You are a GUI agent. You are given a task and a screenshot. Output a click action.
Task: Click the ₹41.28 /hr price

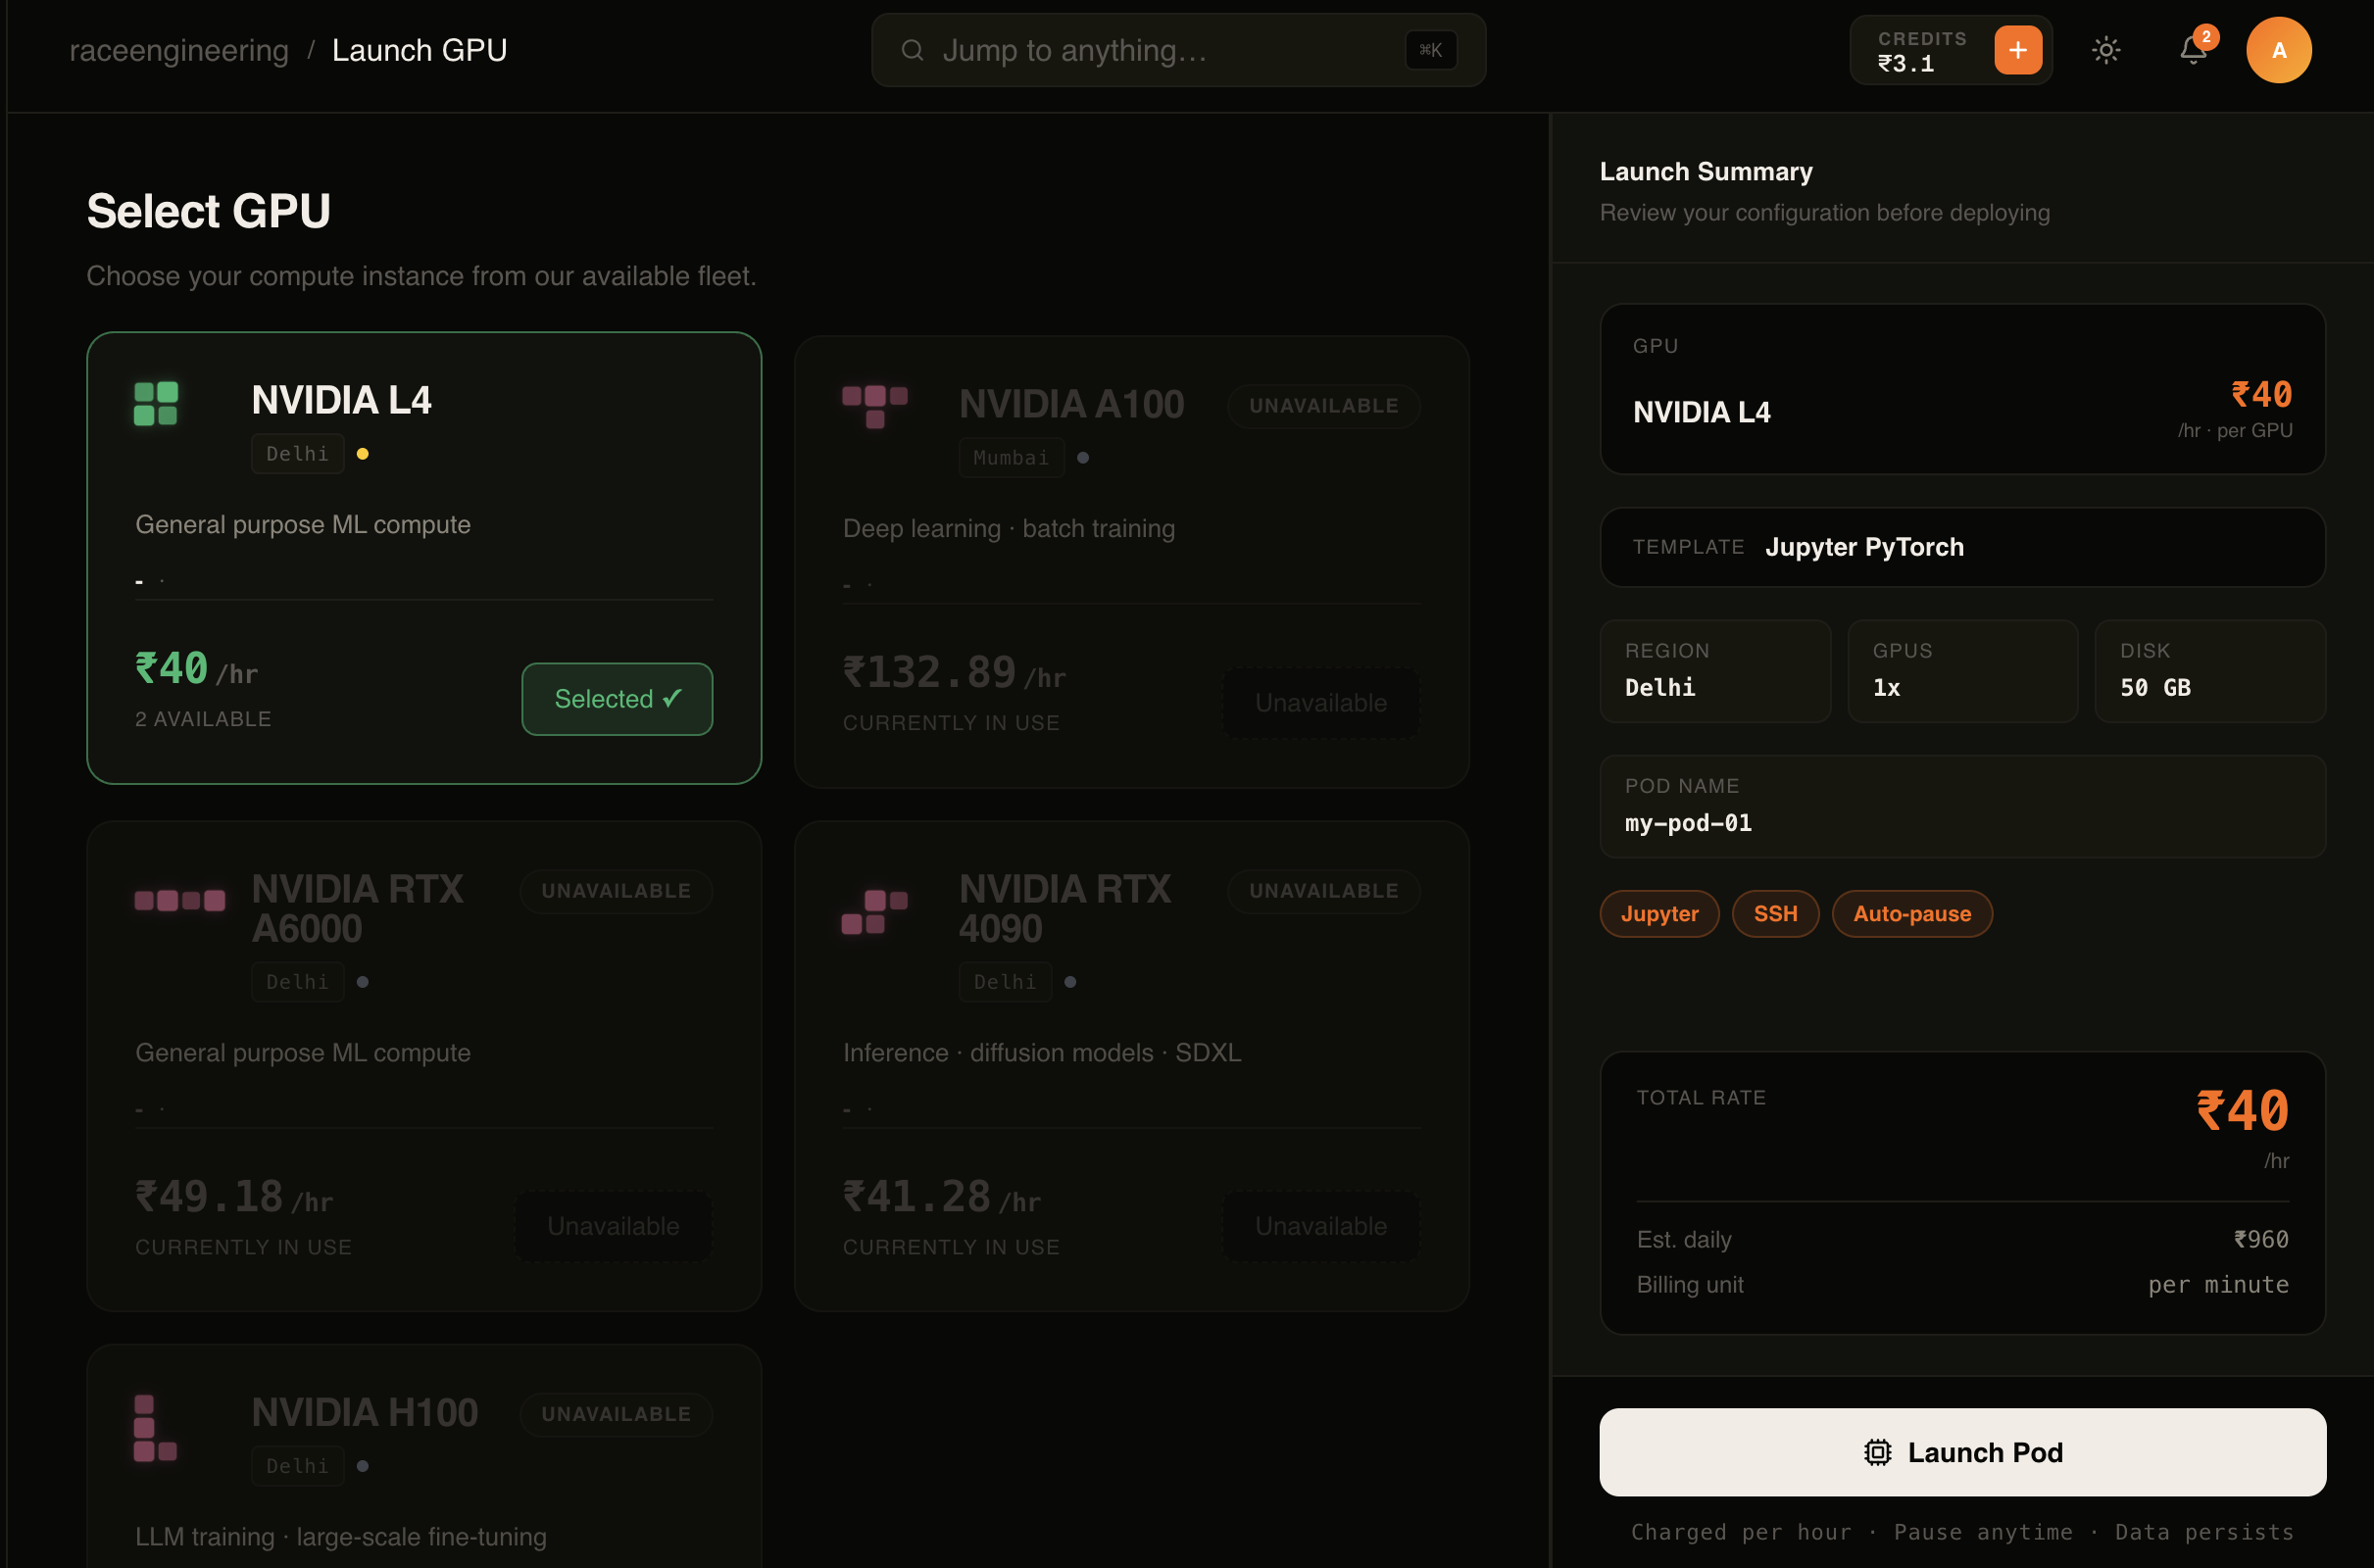tap(941, 1197)
